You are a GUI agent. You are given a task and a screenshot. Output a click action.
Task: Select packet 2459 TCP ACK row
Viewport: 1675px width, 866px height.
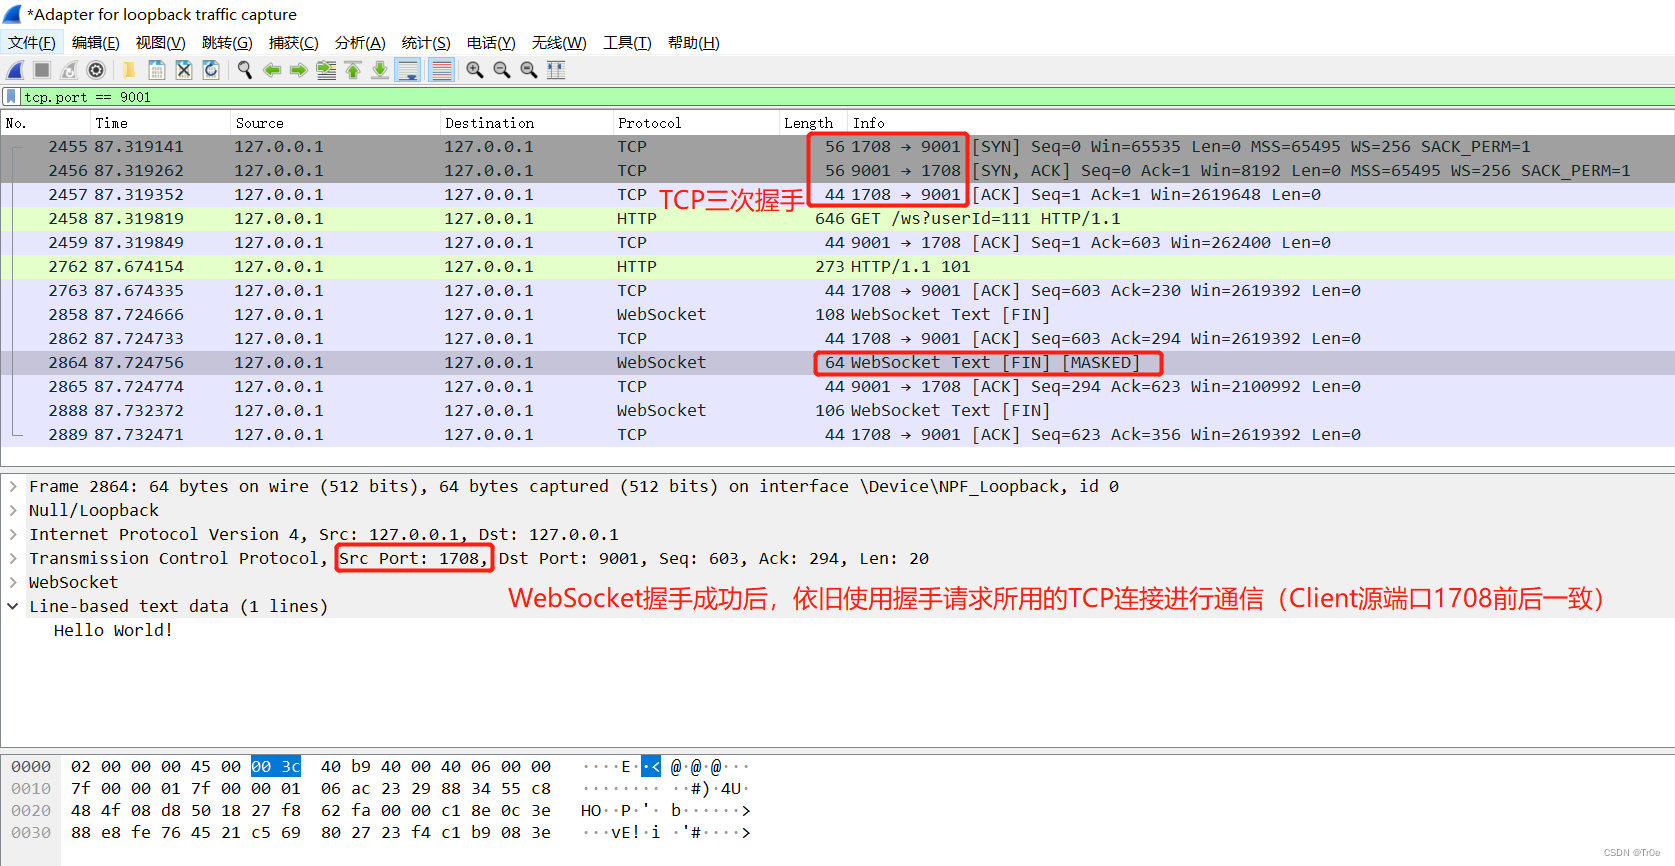[837, 242]
